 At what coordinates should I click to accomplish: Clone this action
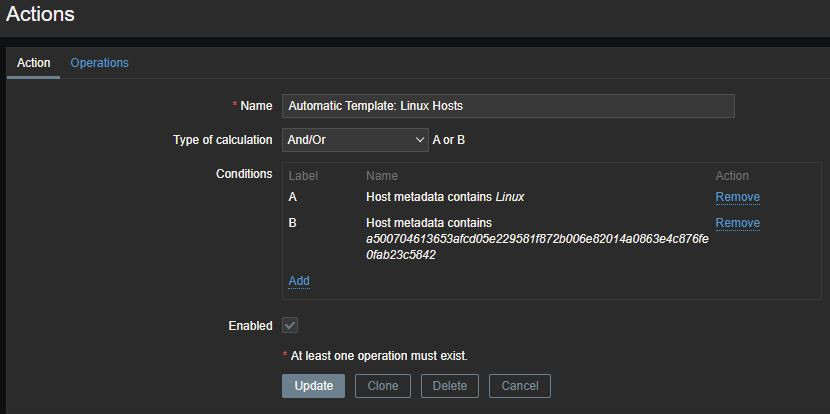pos(383,386)
